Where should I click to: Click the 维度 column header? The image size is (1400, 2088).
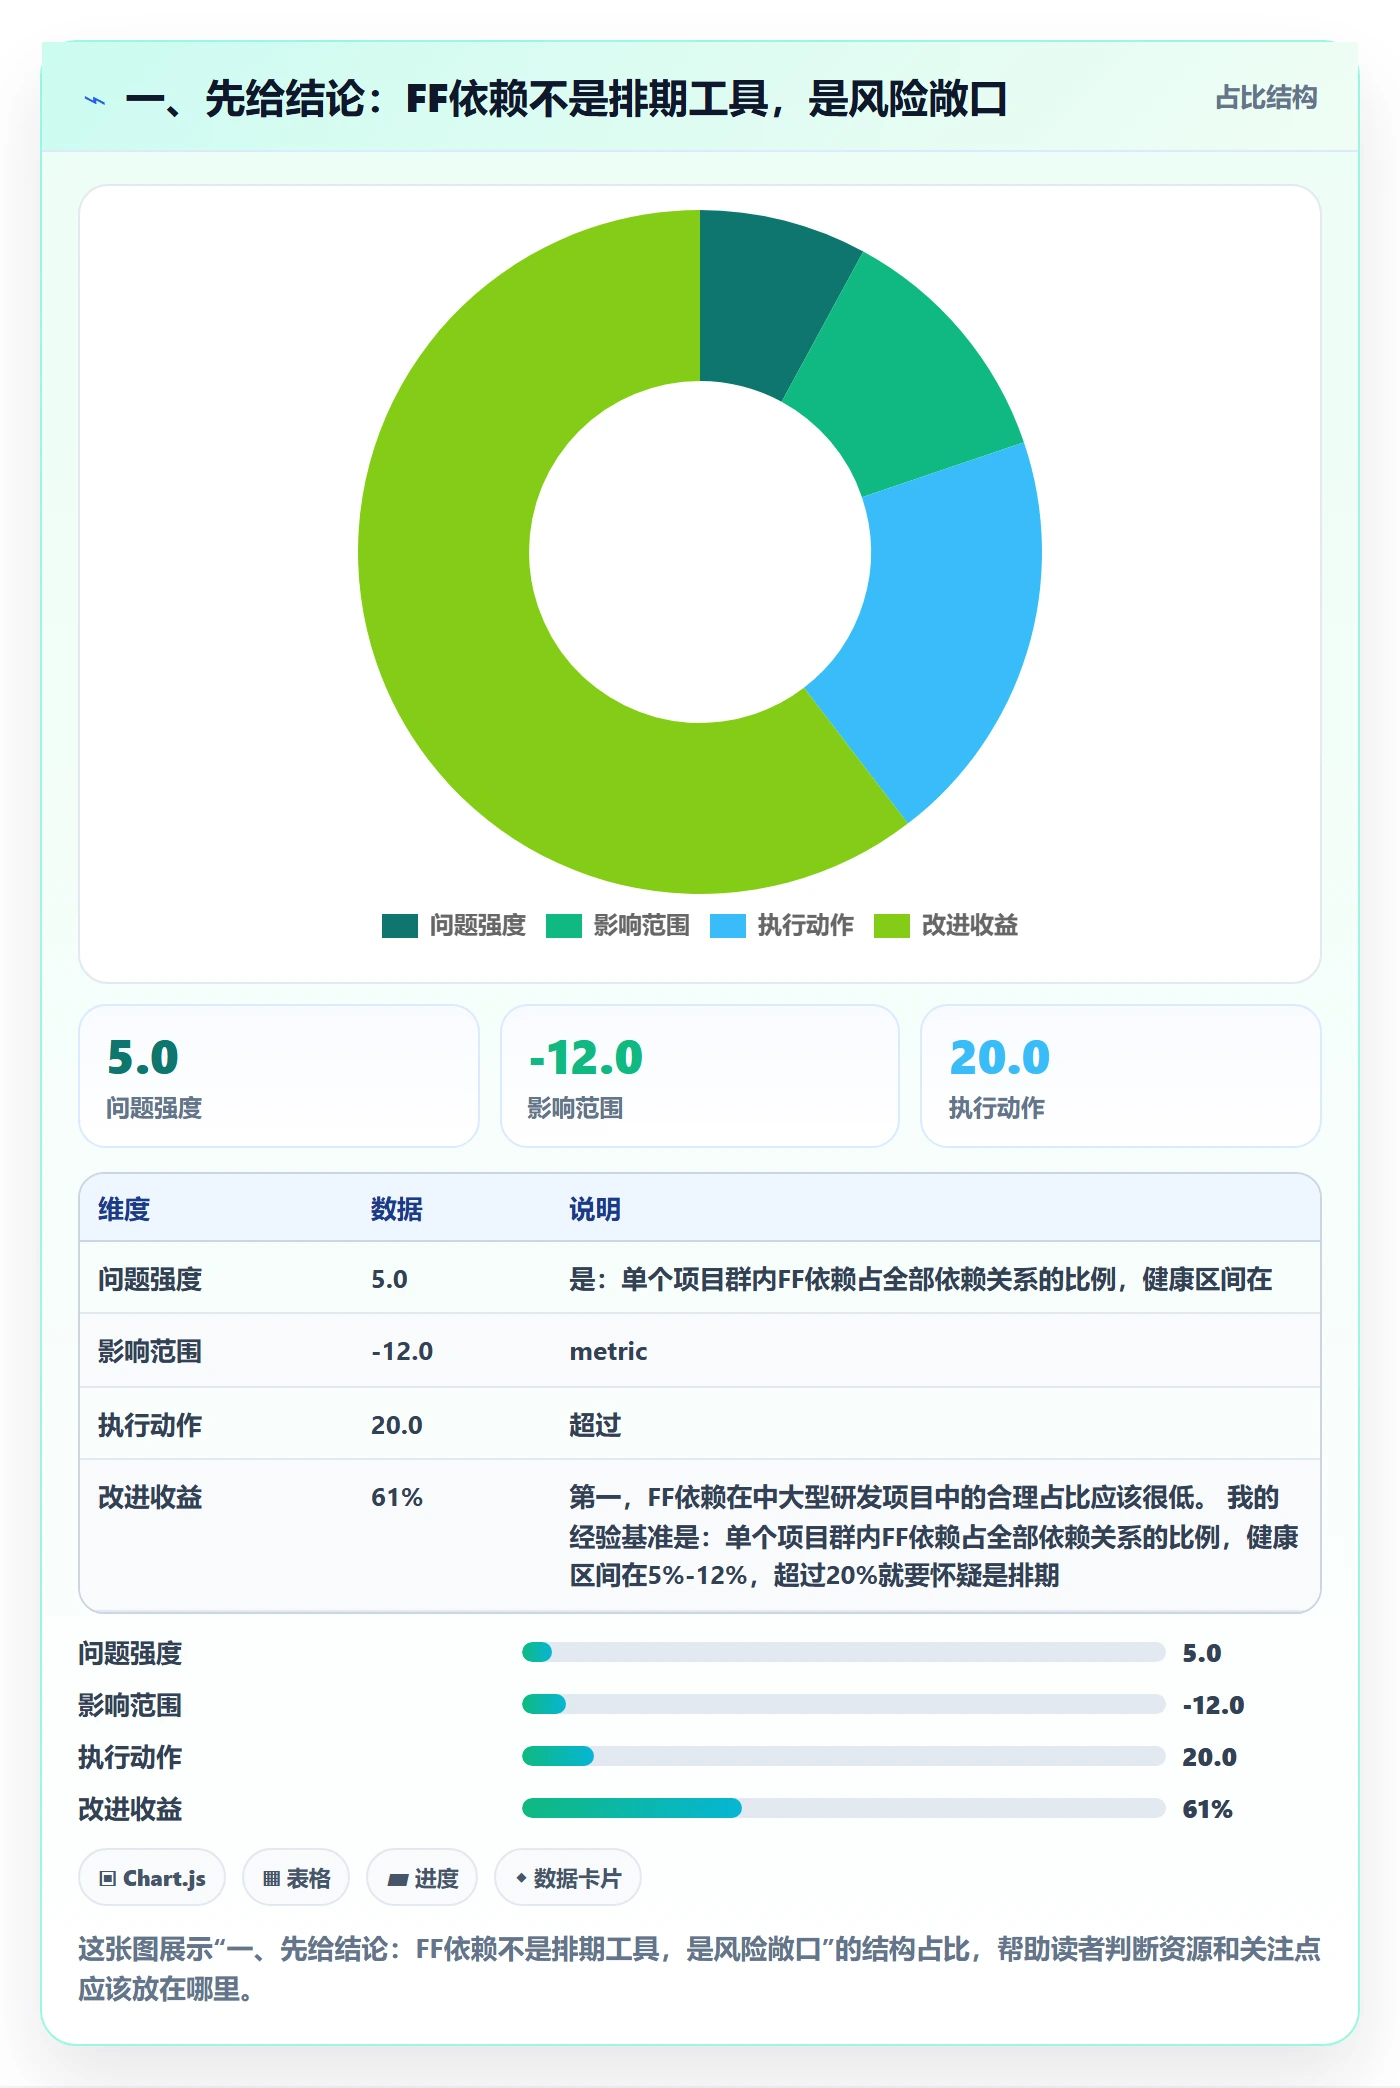[x=124, y=1209]
